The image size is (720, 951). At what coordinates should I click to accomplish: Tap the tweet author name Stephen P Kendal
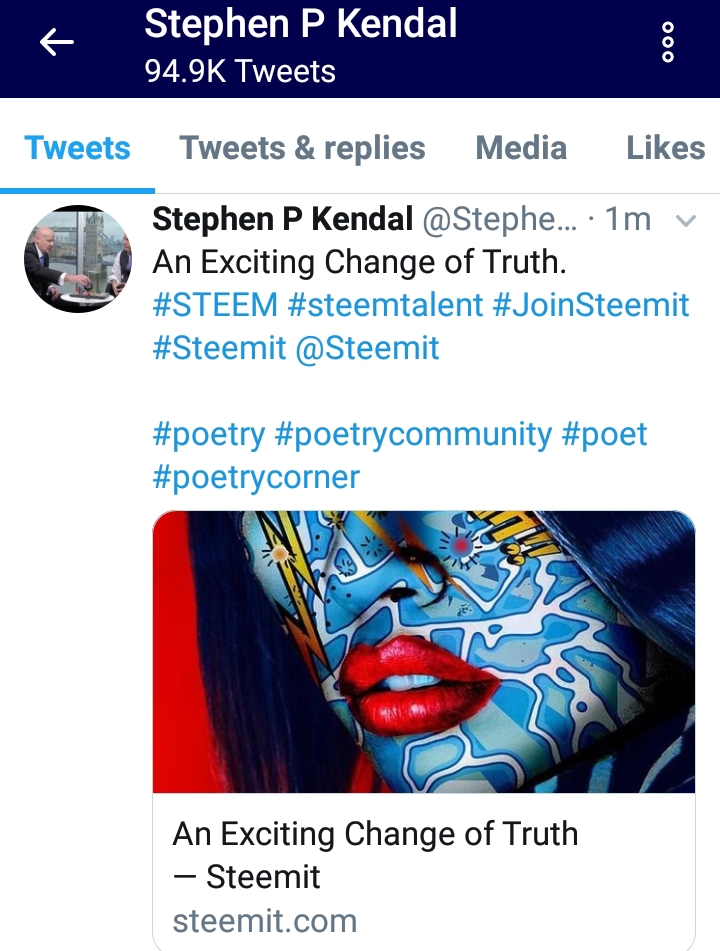click(x=283, y=219)
